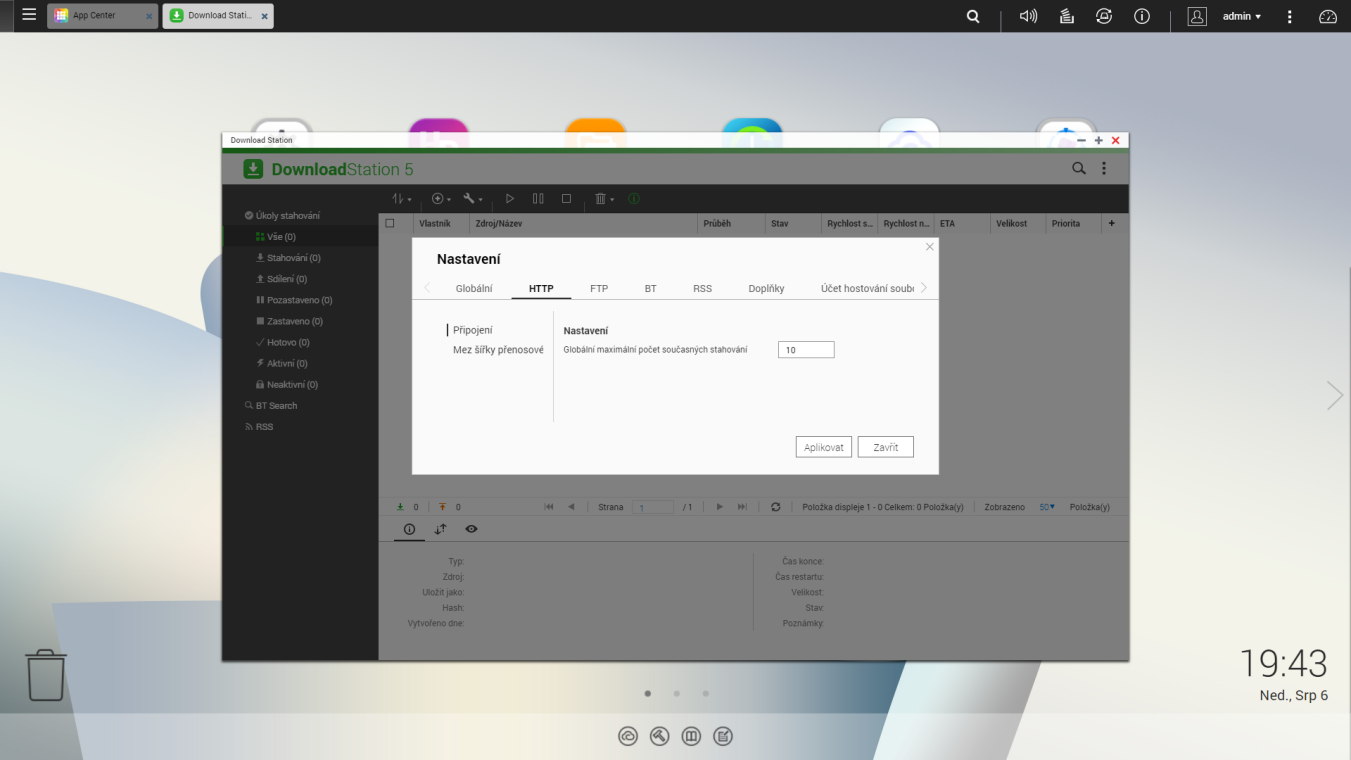Go to next desktop page arrow

pos(1335,395)
